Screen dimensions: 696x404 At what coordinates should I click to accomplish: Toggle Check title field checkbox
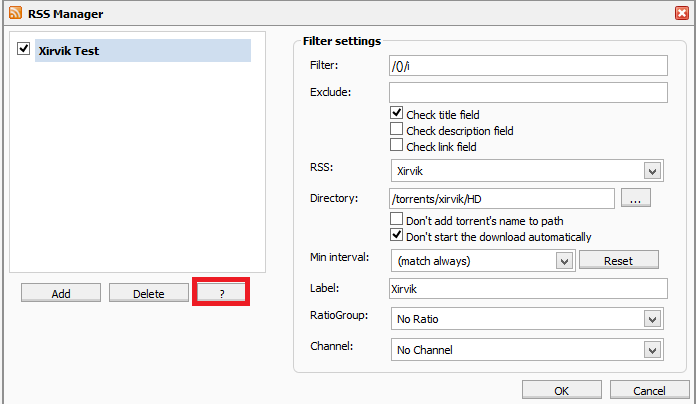coord(396,113)
